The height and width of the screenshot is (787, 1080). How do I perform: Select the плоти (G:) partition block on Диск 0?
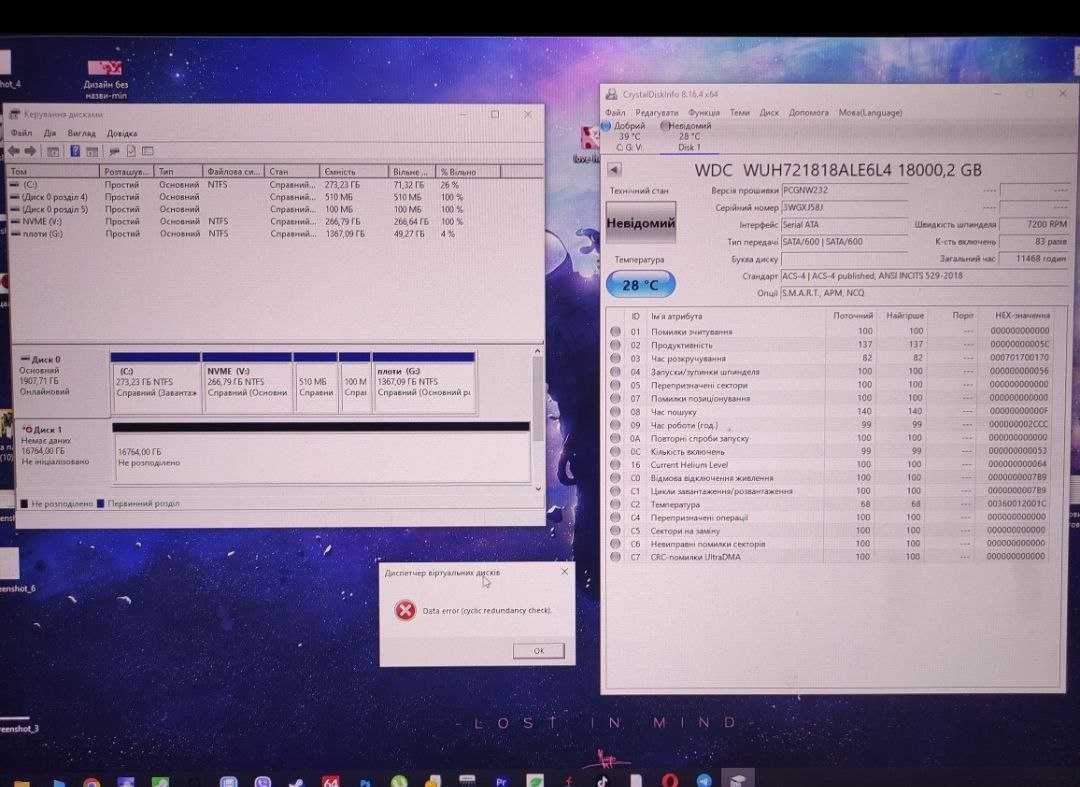click(x=424, y=384)
